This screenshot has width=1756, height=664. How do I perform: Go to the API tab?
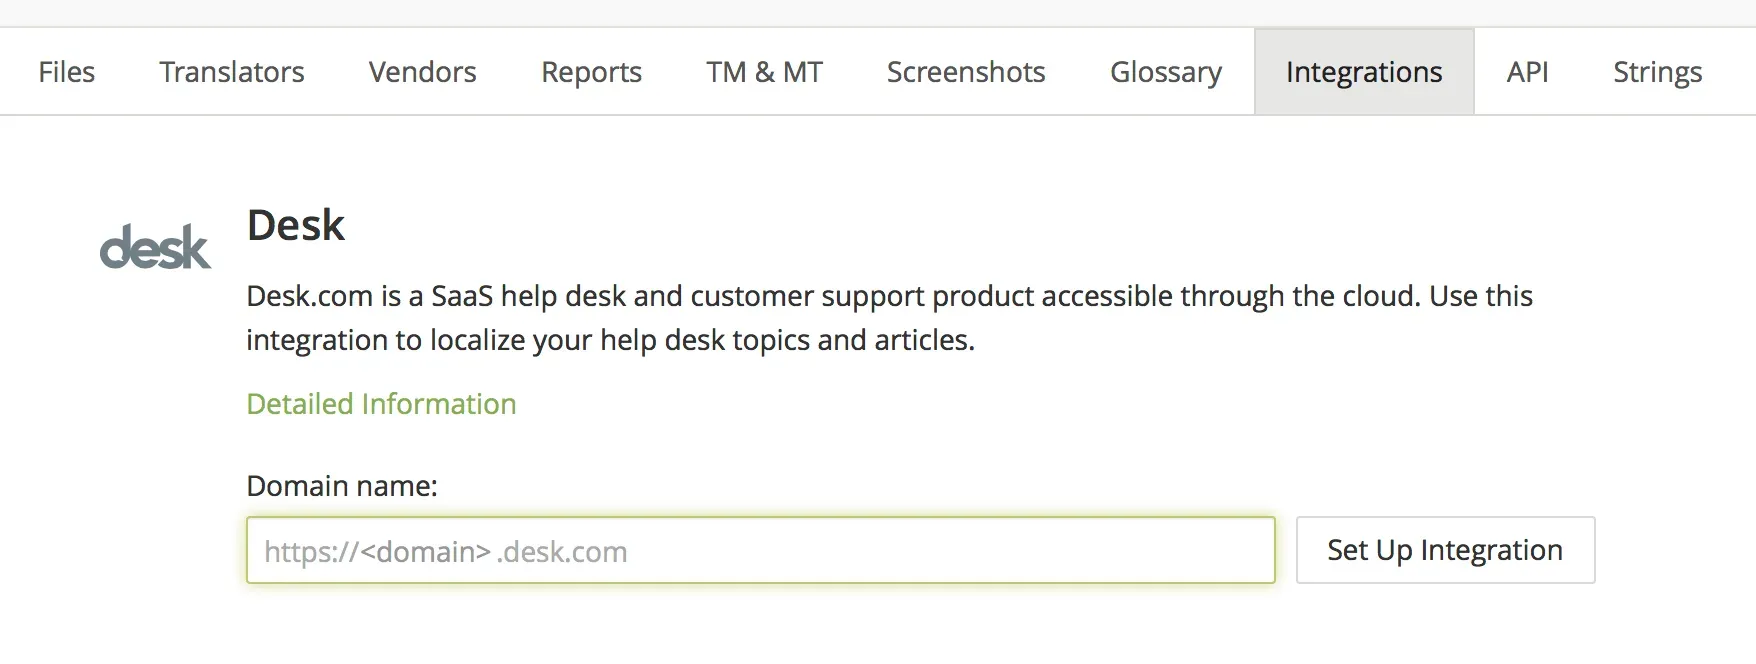click(x=1527, y=72)
